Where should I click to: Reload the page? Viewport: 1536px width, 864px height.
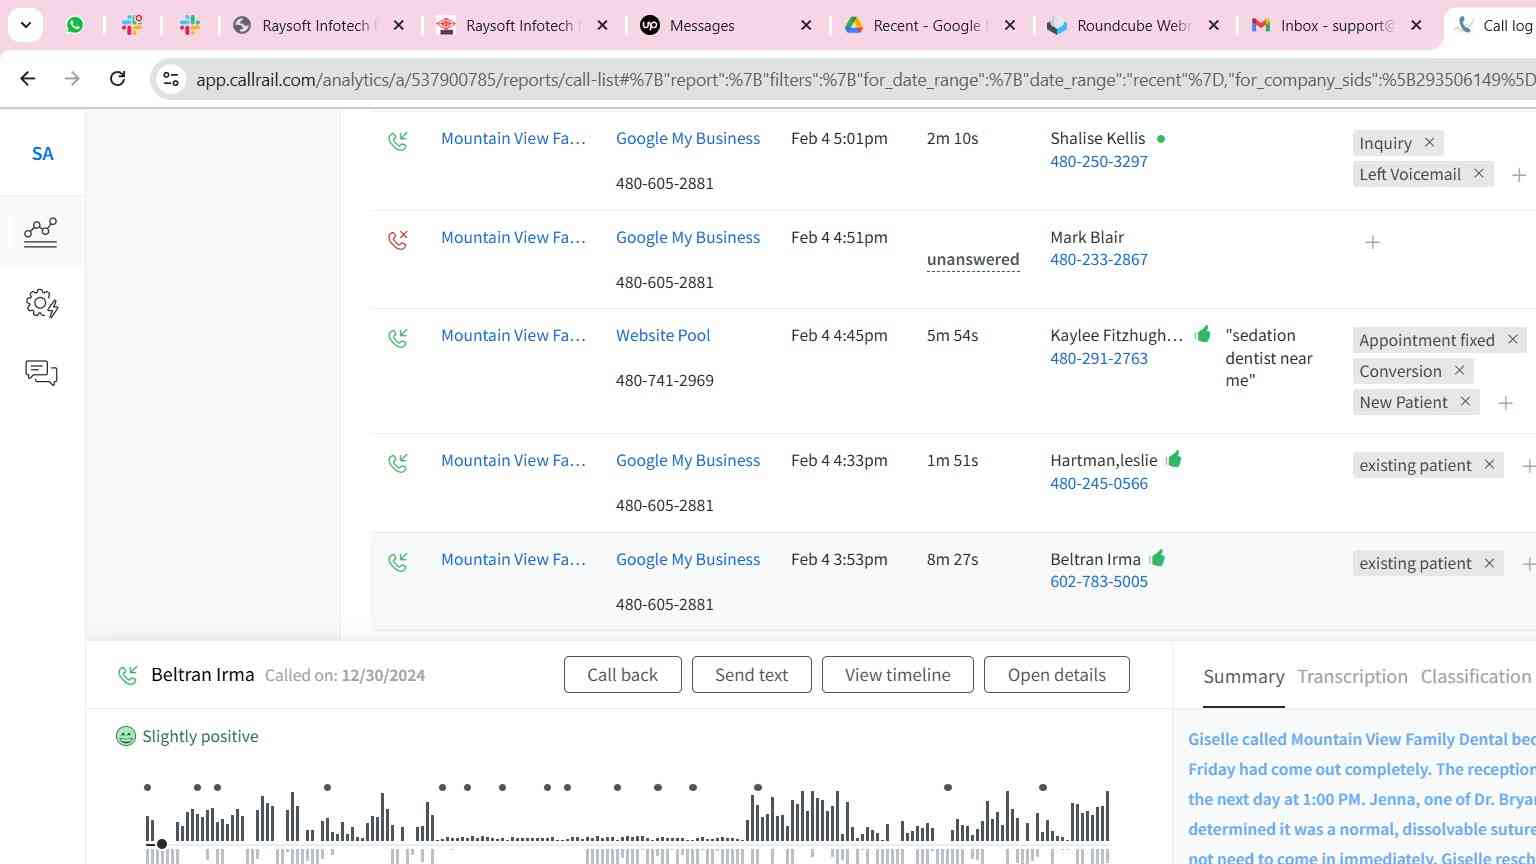pos(117,78)
